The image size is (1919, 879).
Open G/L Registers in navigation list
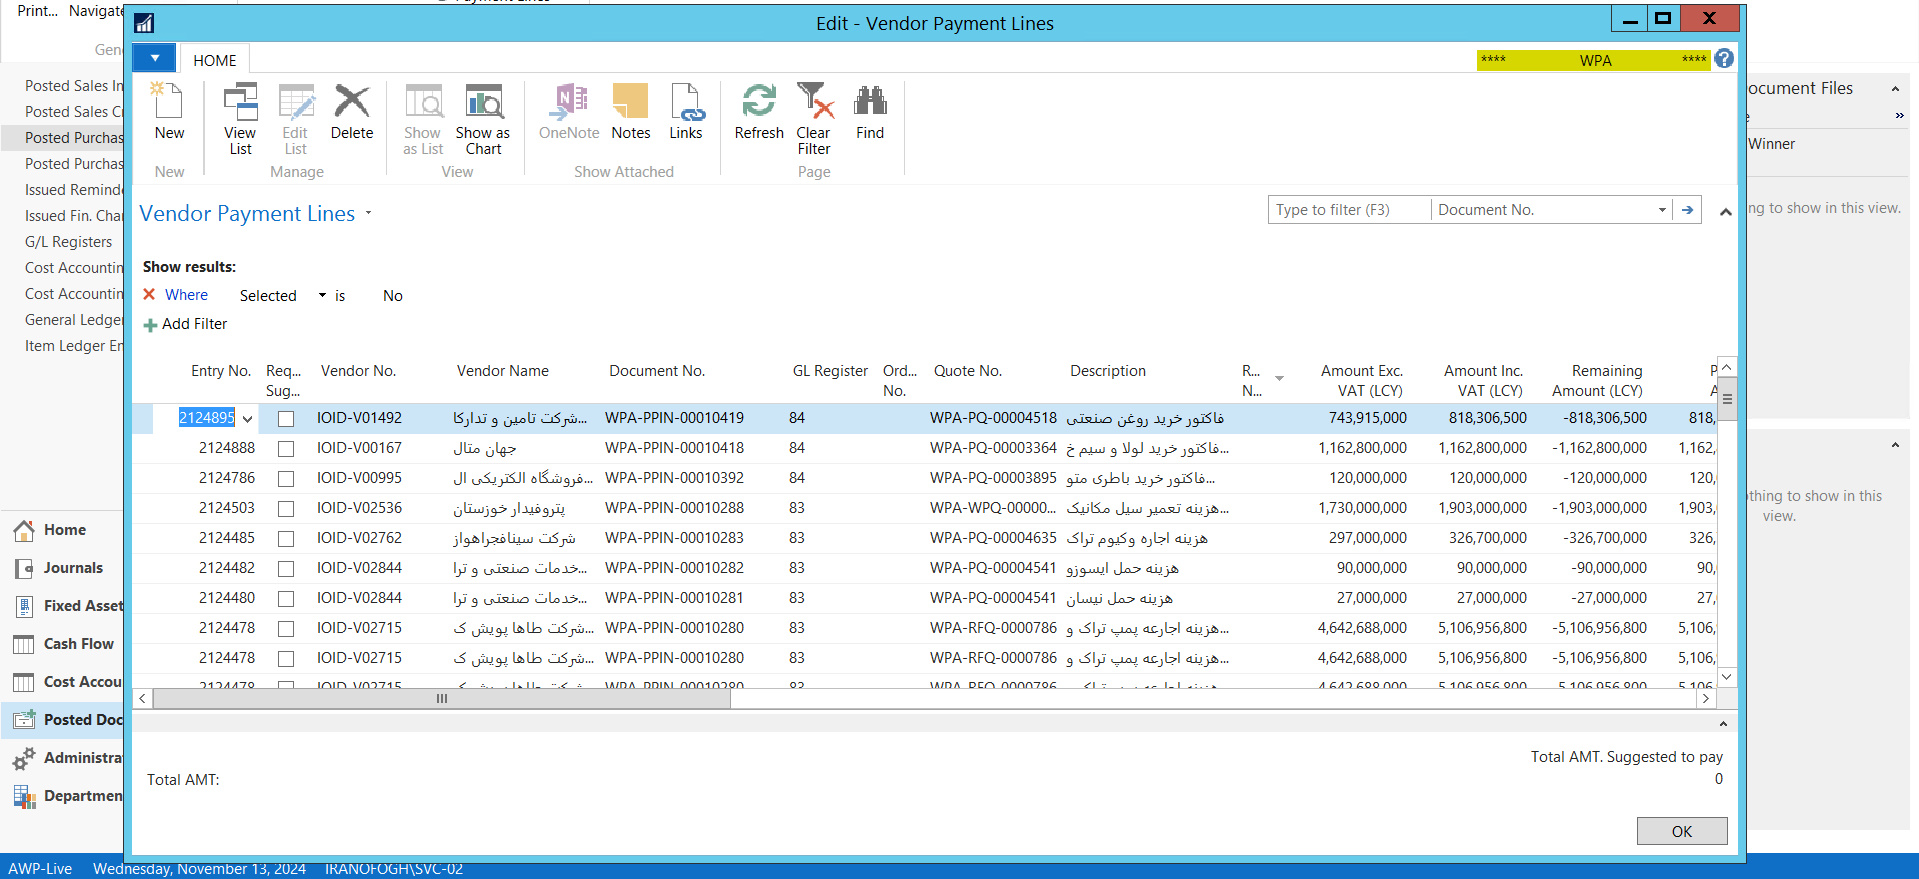tap(68, 242)
